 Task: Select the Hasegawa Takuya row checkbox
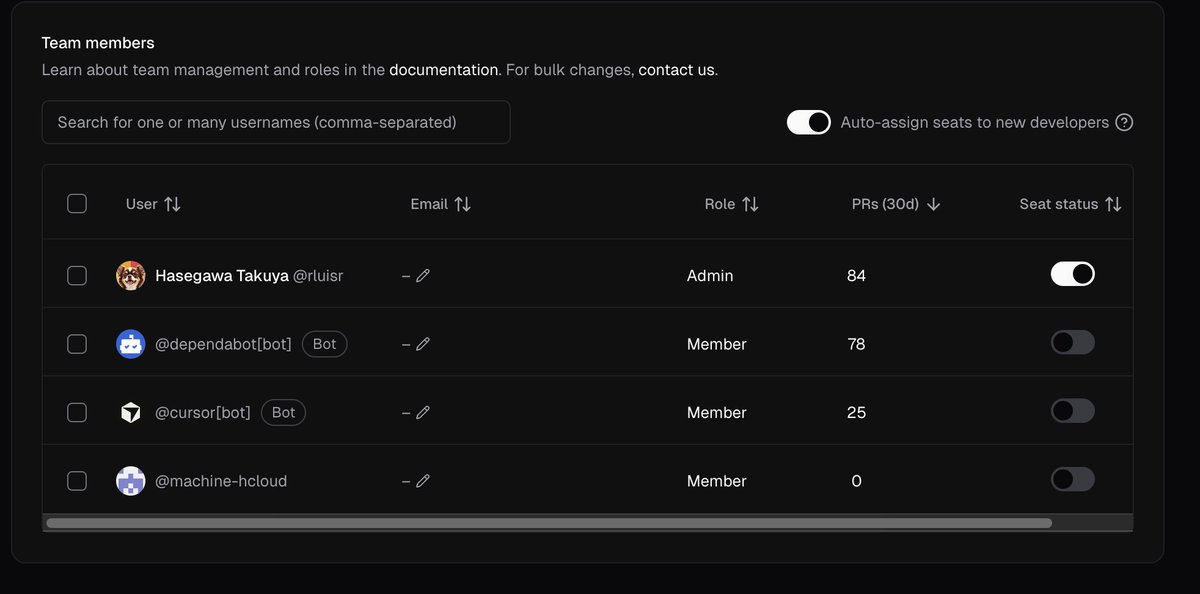click(77, 275)
